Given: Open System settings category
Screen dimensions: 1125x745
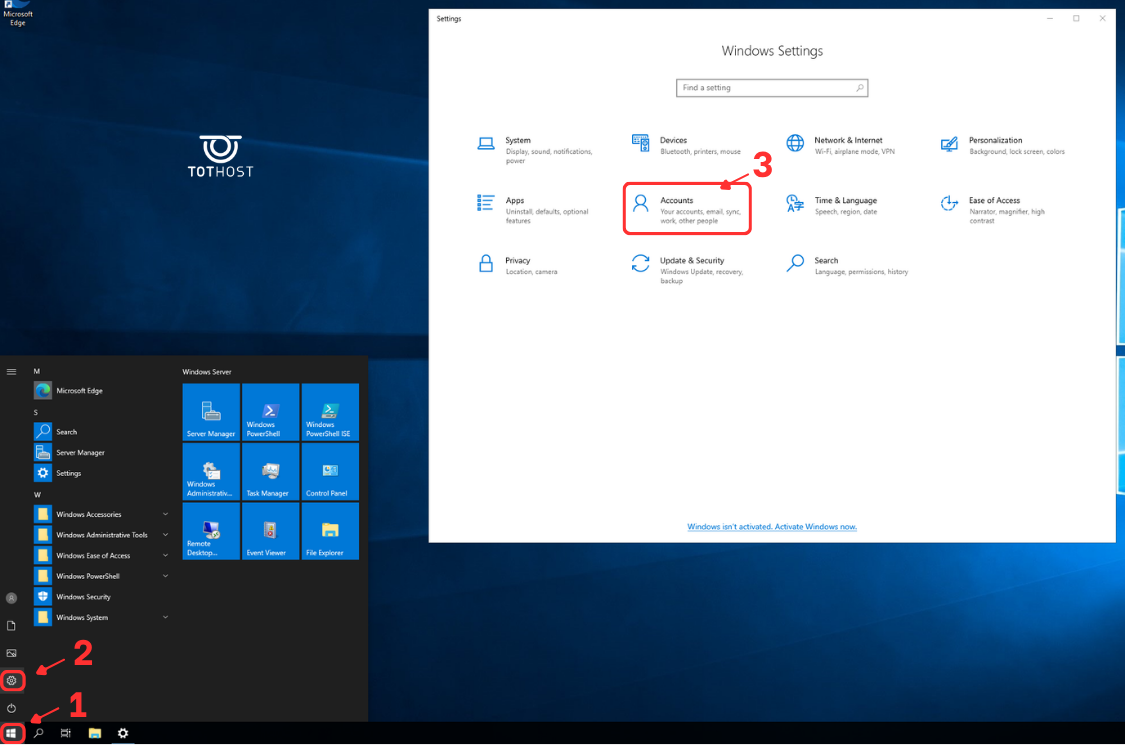Looking at the screenshot, I should 537,149.
